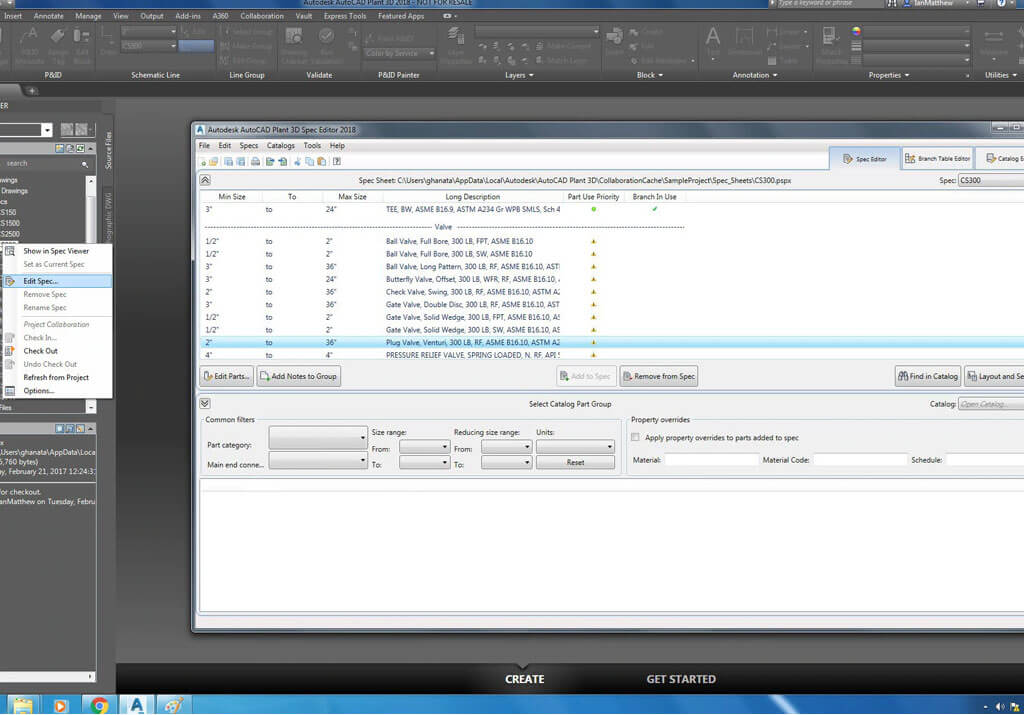
Task: Click the GET STARTED link at bottom
Action: point(681,680)
